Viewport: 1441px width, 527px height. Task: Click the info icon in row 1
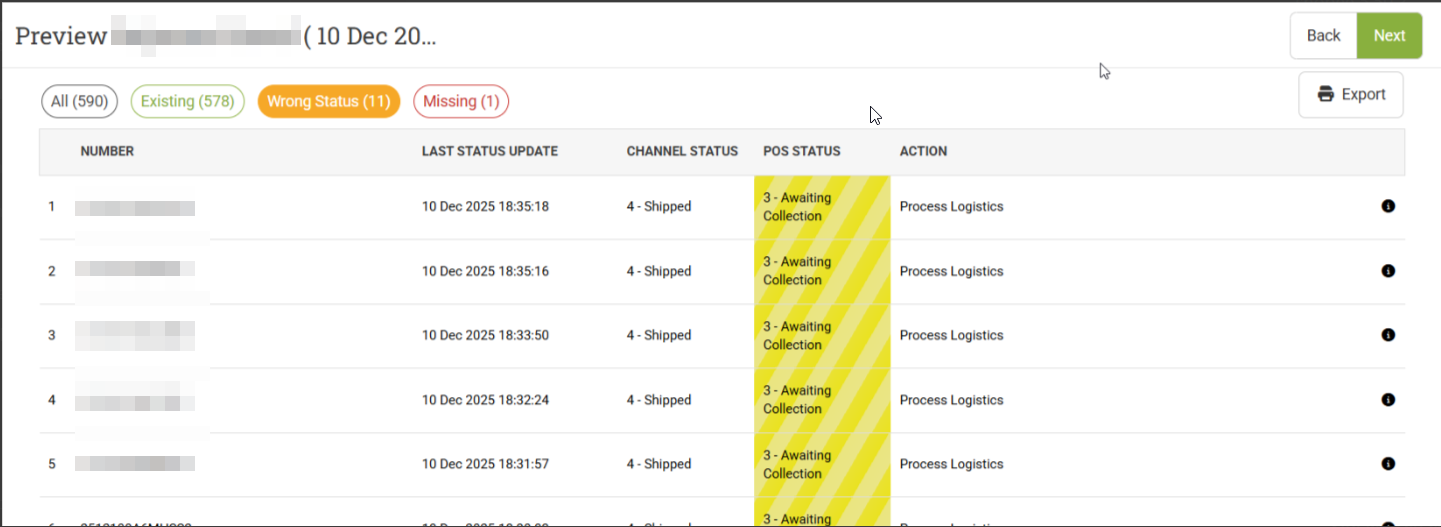[x=1388, y=206]
